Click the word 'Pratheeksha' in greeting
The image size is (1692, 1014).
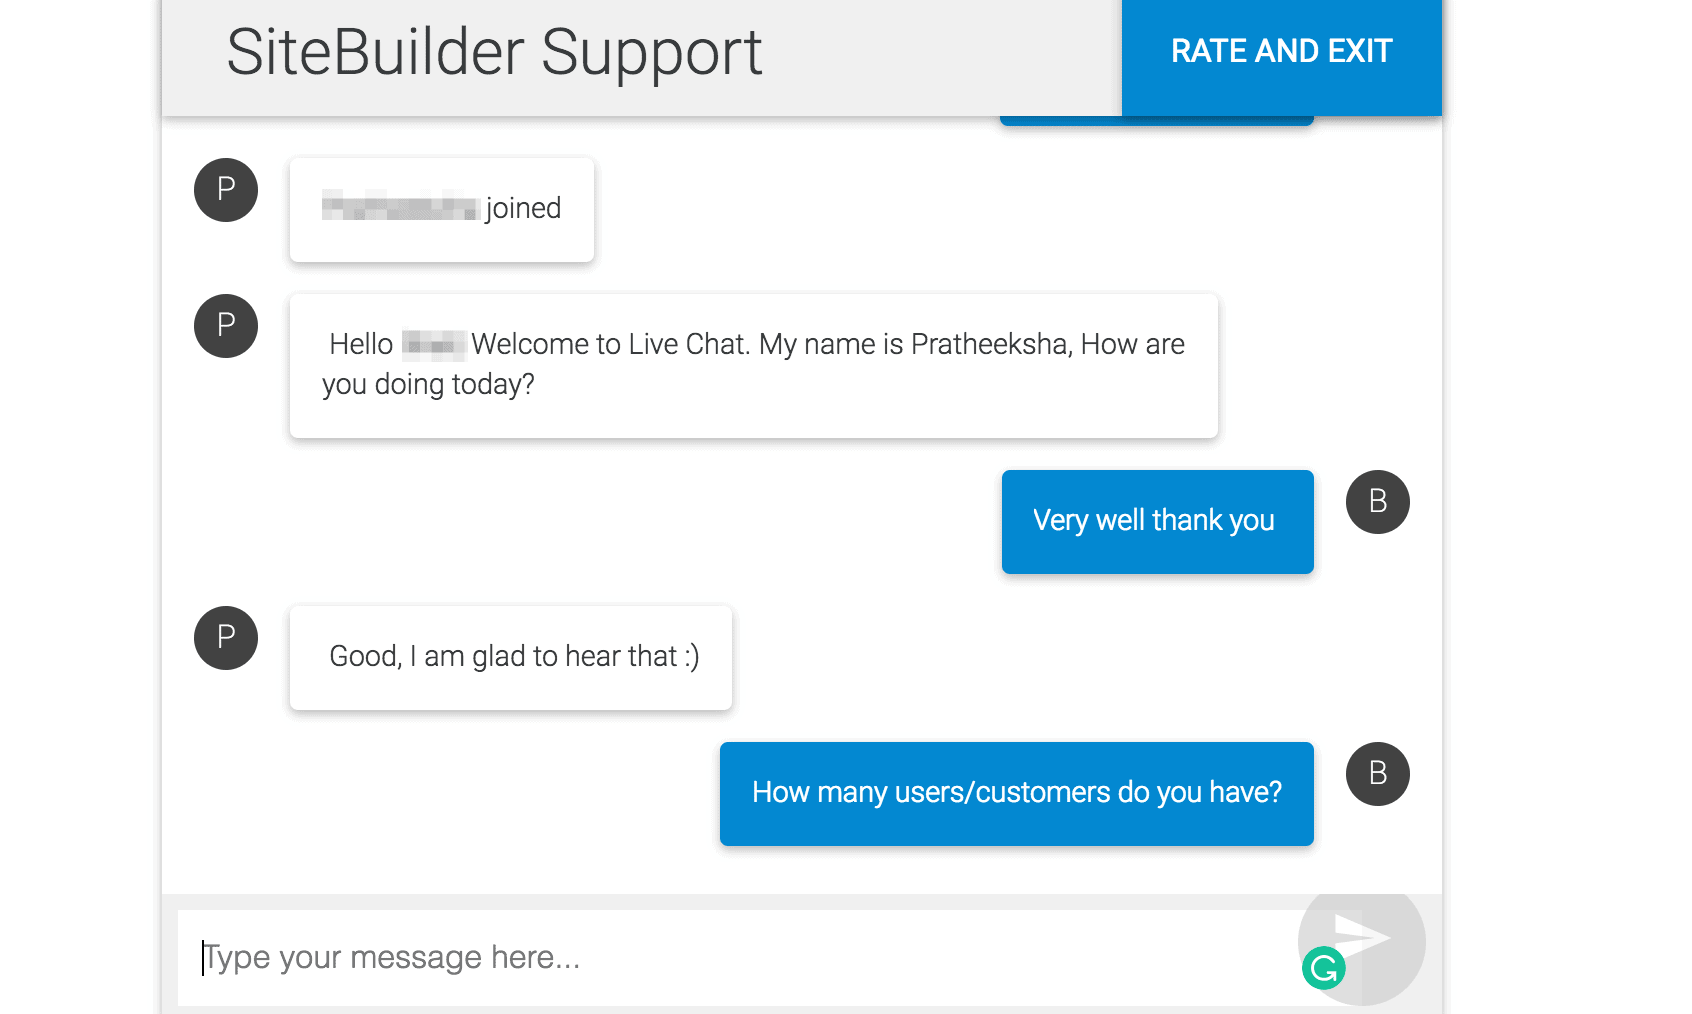(x=990, y=344)
